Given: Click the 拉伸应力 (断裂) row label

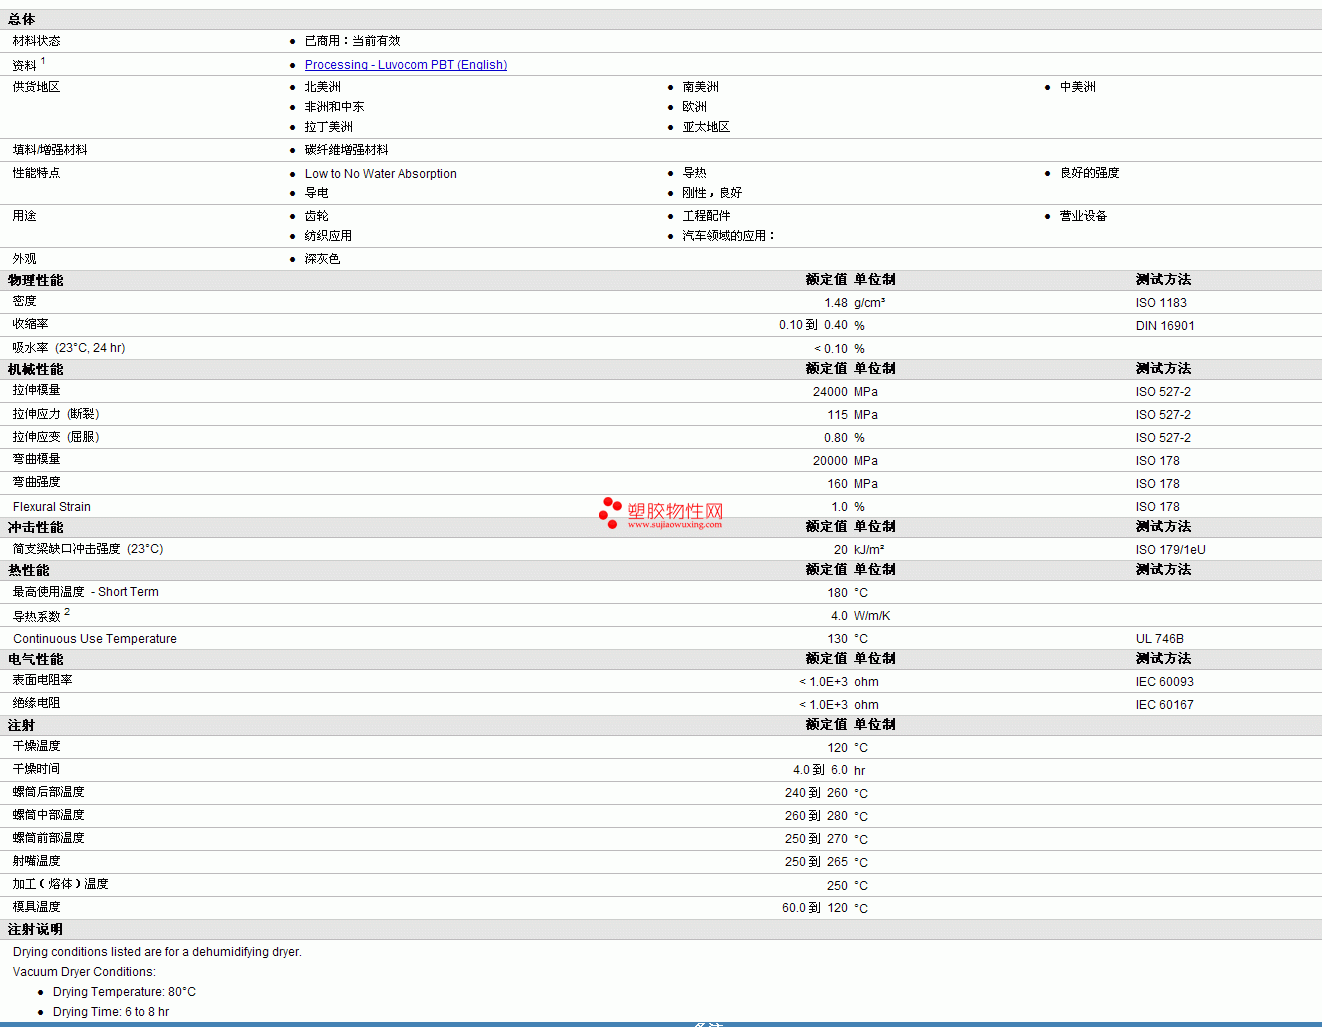Looking at the screenshot, I should (x=56, y=414).
